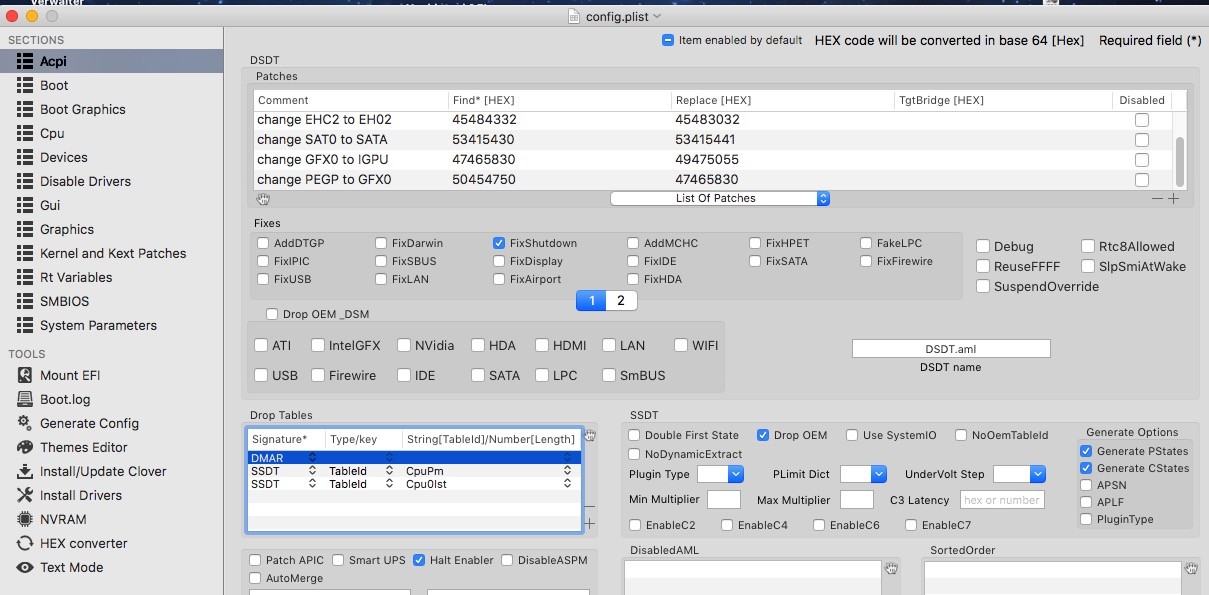Open the Install Drivers tool
Viewport: 1209px width, 595px height.
[80, 495]
